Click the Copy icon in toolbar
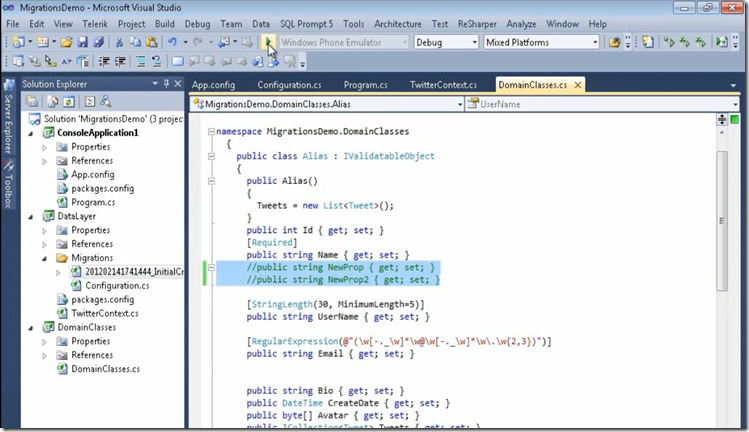 coord(136,42)
